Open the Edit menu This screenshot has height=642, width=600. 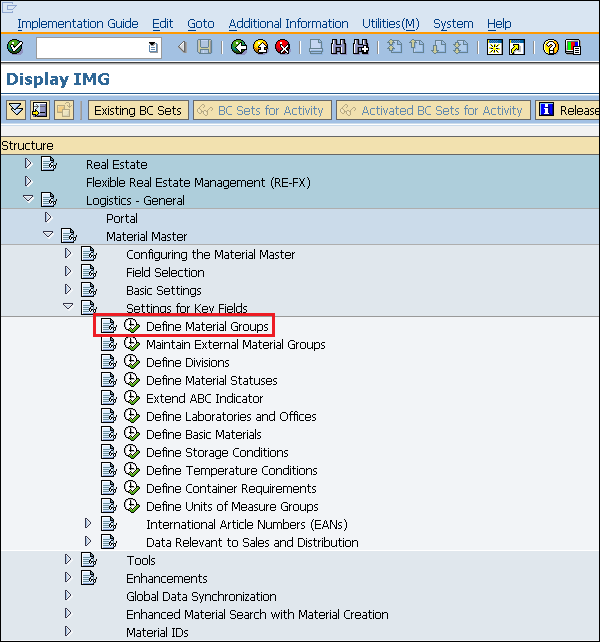[163, 24]
